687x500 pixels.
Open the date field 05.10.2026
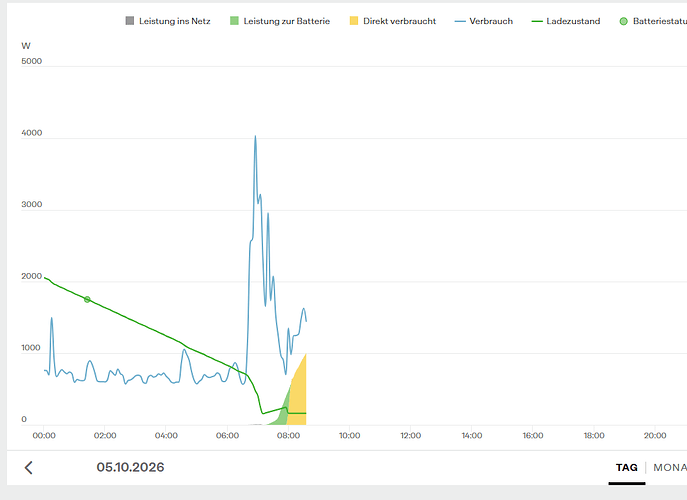pyautogui.click(x=130, y=467)
